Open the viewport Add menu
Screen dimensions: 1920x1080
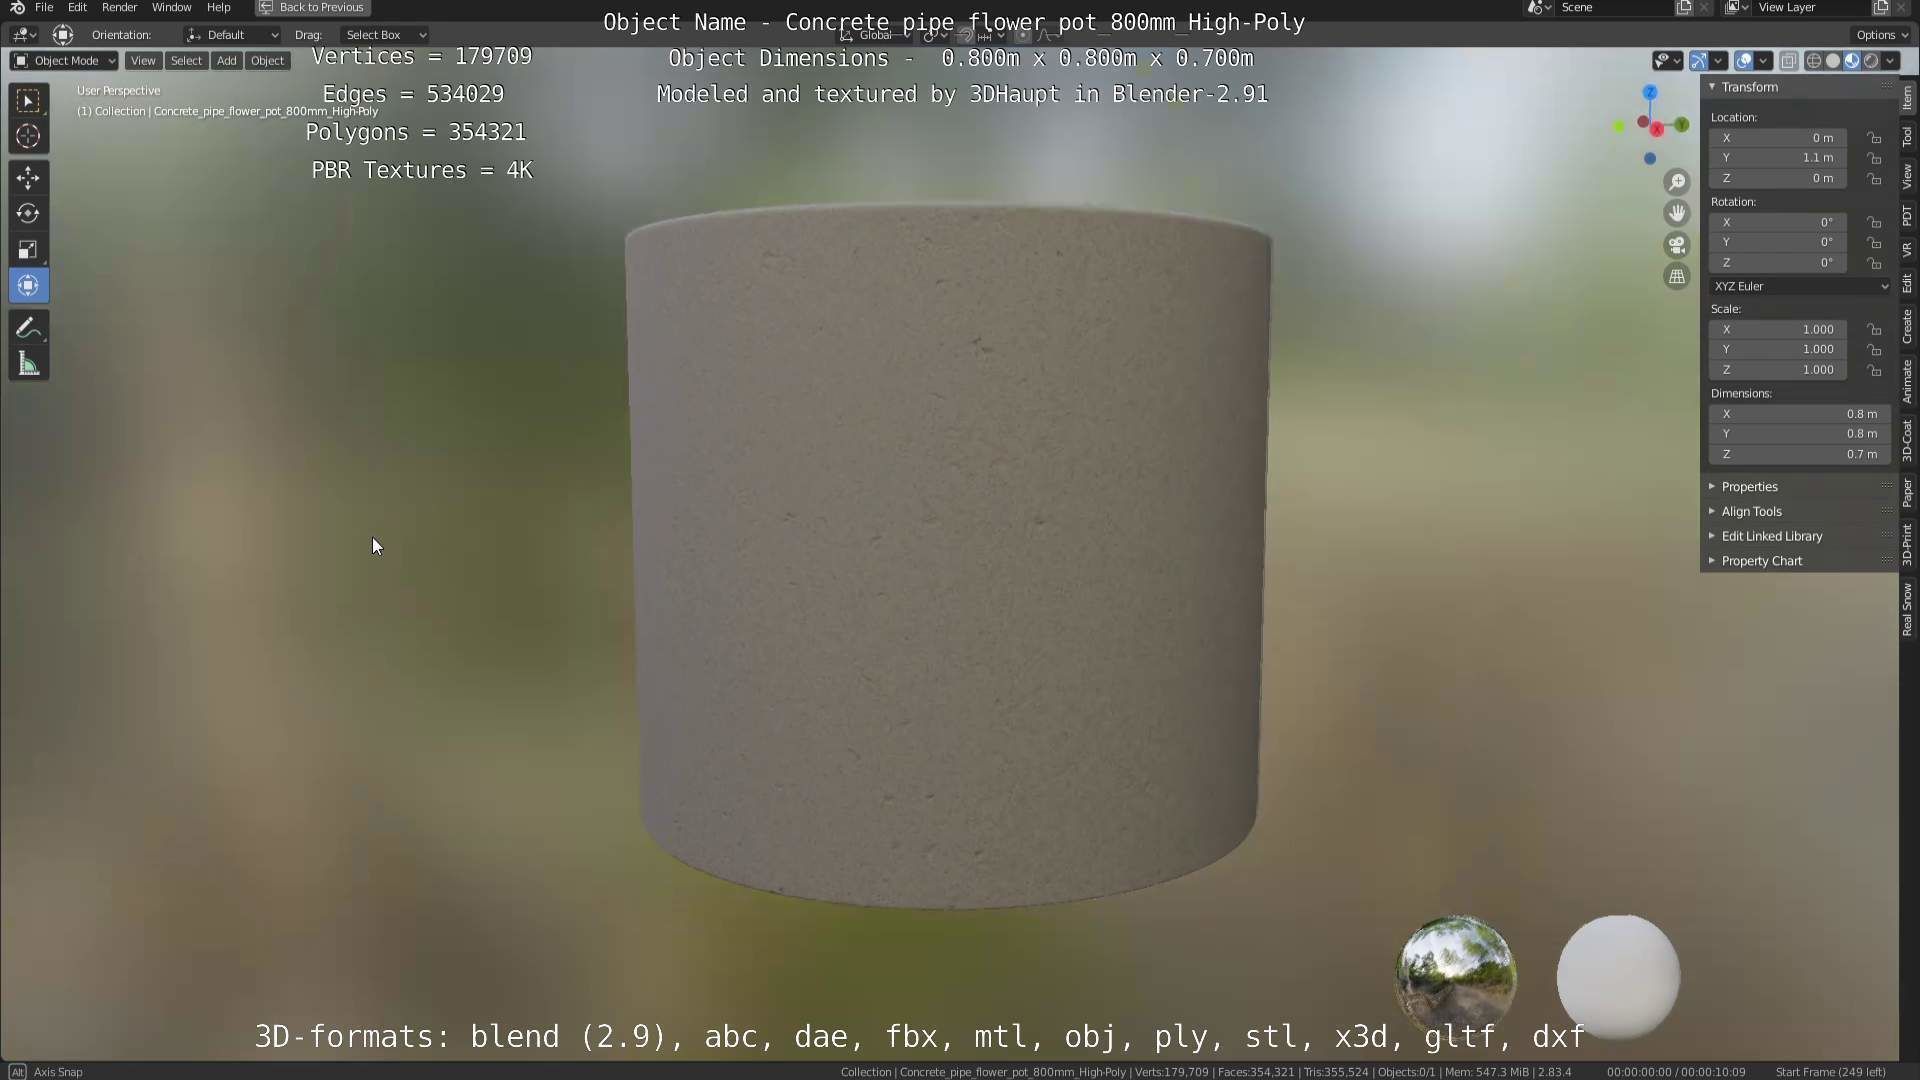tap(227, 61)
